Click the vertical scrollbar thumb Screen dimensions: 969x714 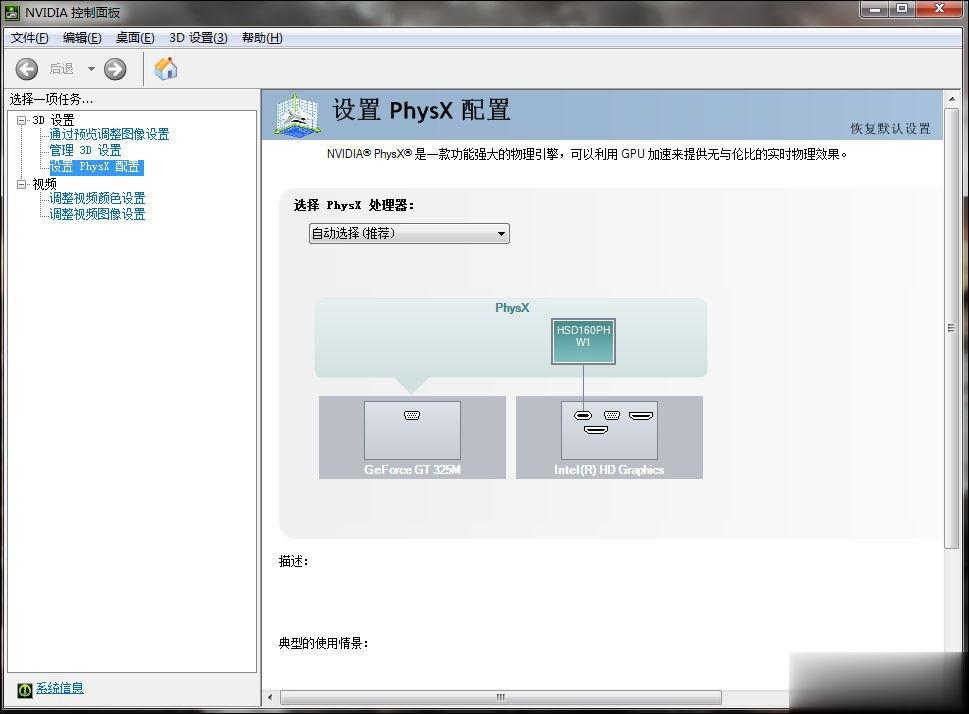point(952,328)
